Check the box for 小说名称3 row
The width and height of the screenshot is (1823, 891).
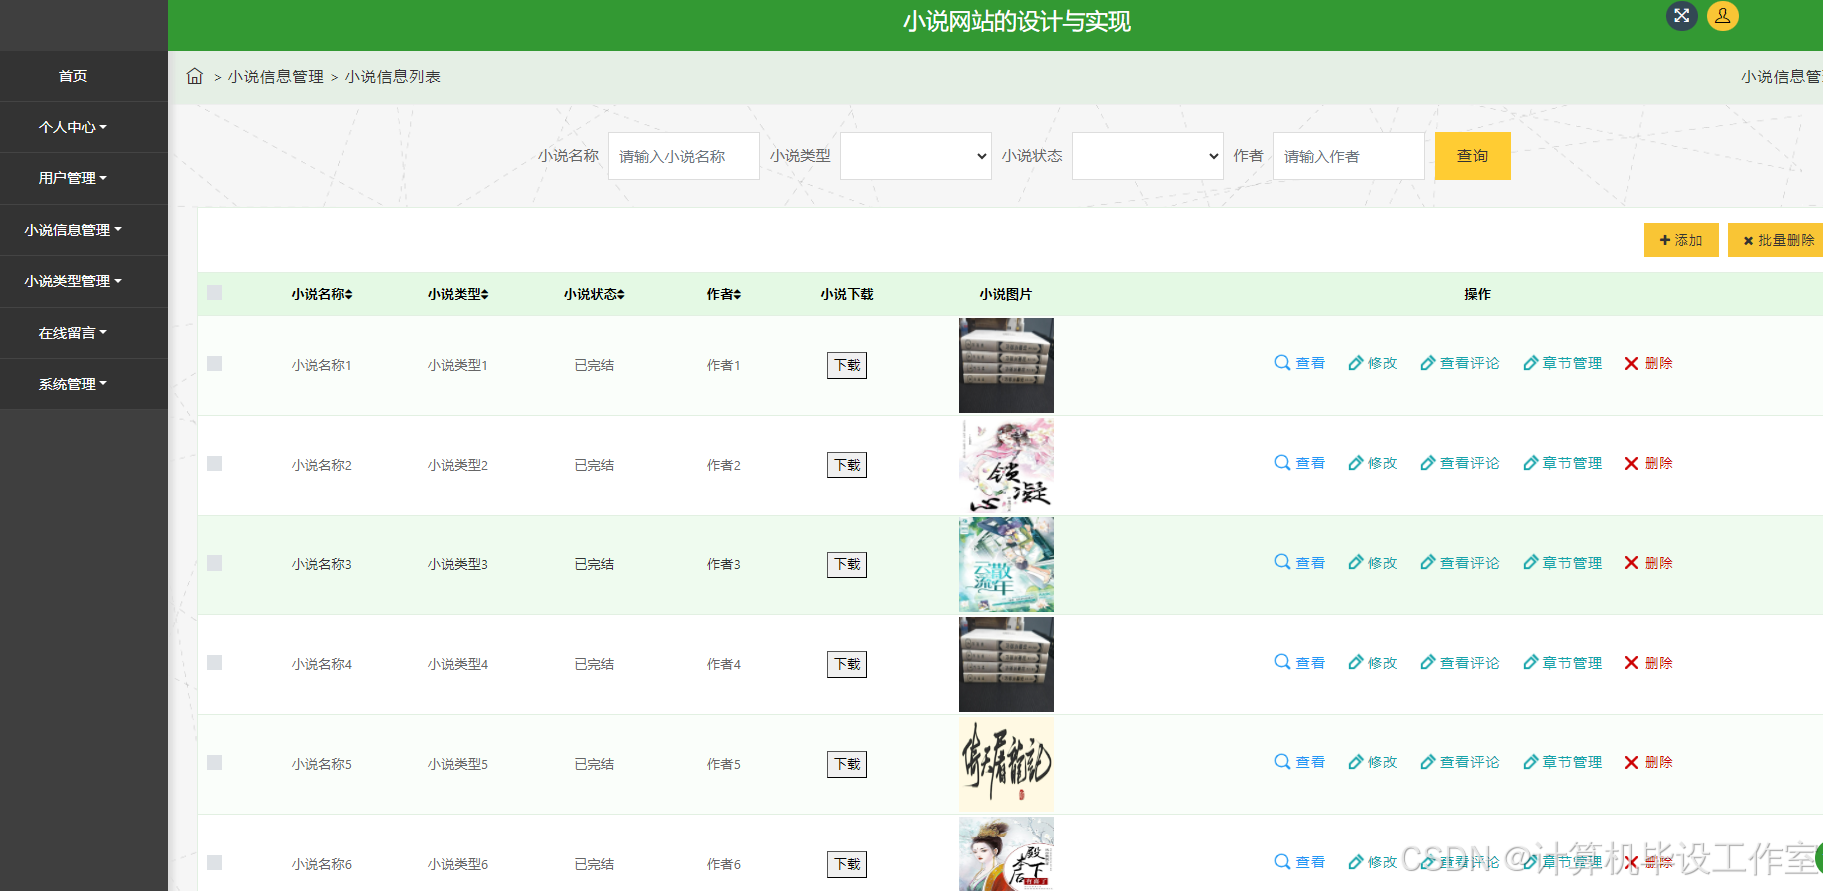(214, 563)
